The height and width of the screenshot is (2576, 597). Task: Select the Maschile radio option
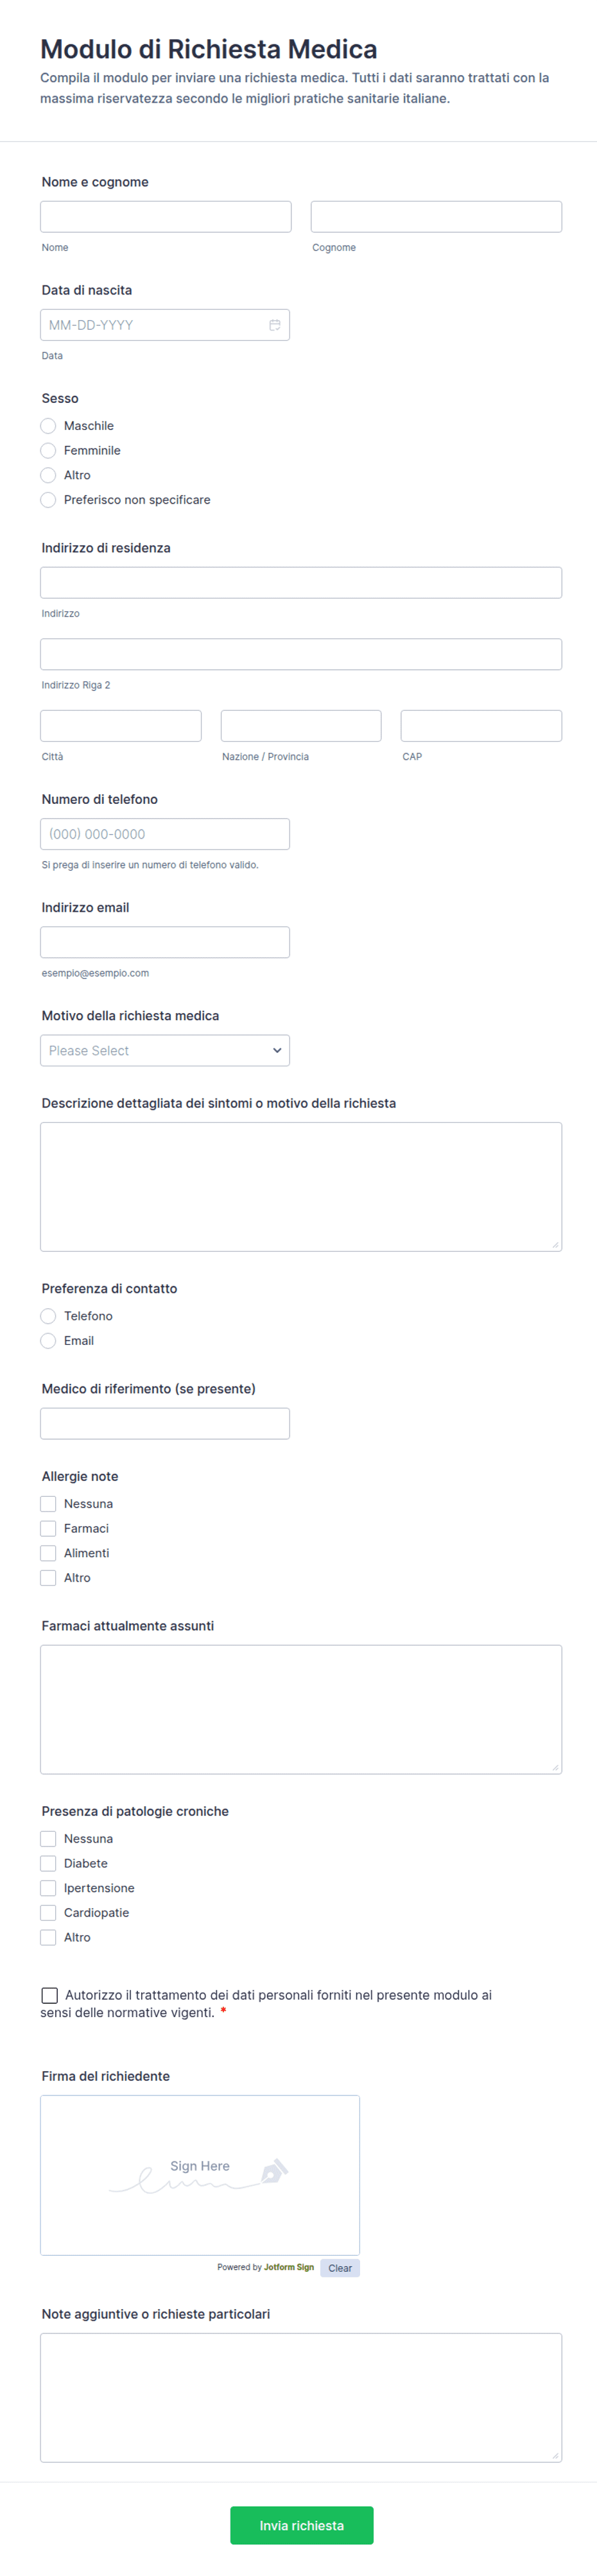(x=48, y=426)
